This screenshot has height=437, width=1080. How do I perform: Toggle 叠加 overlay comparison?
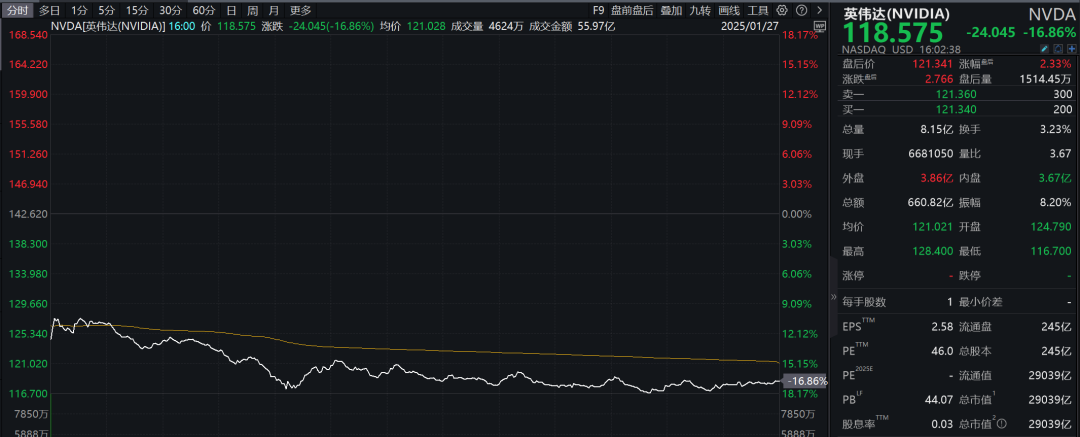pyautogui.click(x=671, y=10)
